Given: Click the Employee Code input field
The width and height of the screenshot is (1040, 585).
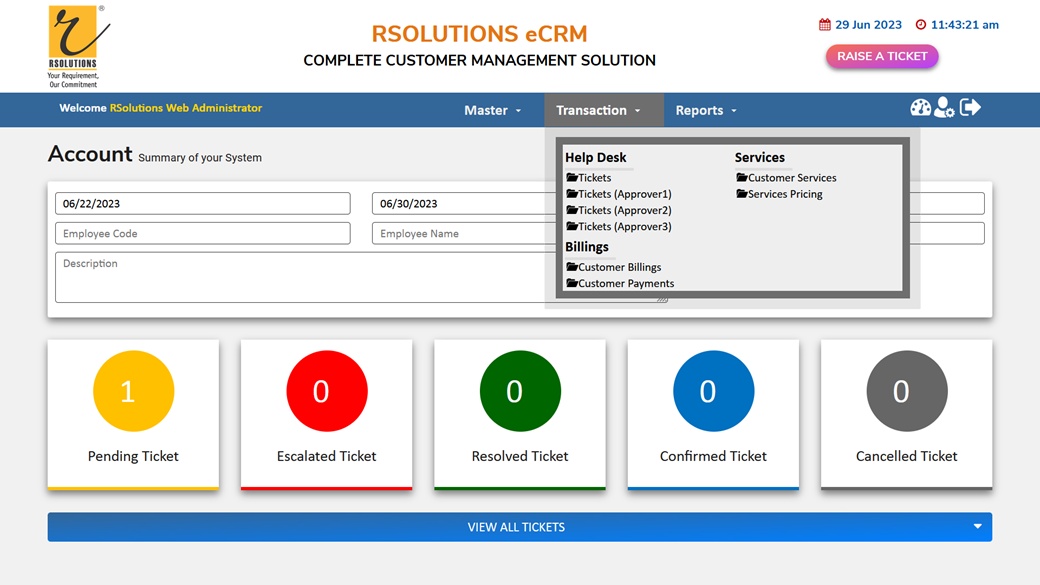Looking at the screenshot, I should [203, 233].
